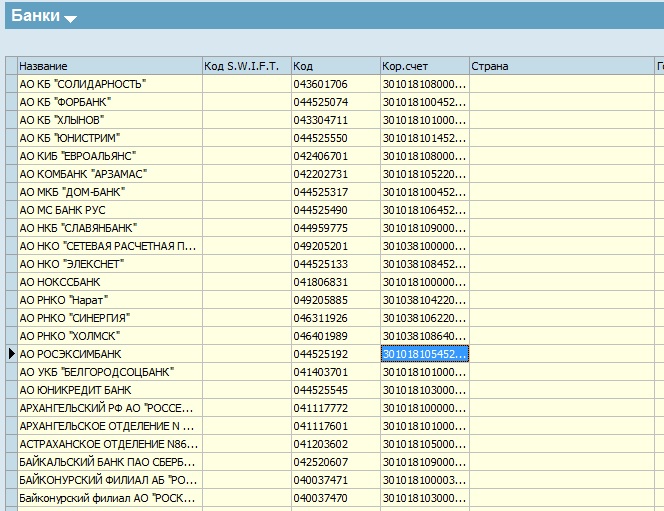Select АО НКО "ЭЛЕКСНЕТ" name cell
This screenshot has width=664, height=511.
click(110, 264)
